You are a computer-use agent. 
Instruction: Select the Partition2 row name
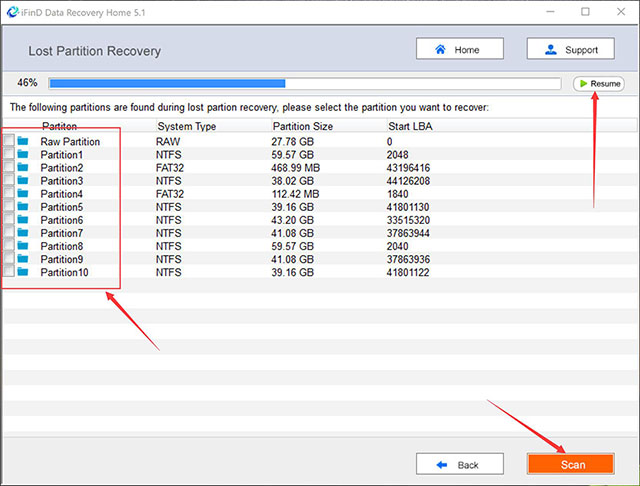click(x=61, y=168)
